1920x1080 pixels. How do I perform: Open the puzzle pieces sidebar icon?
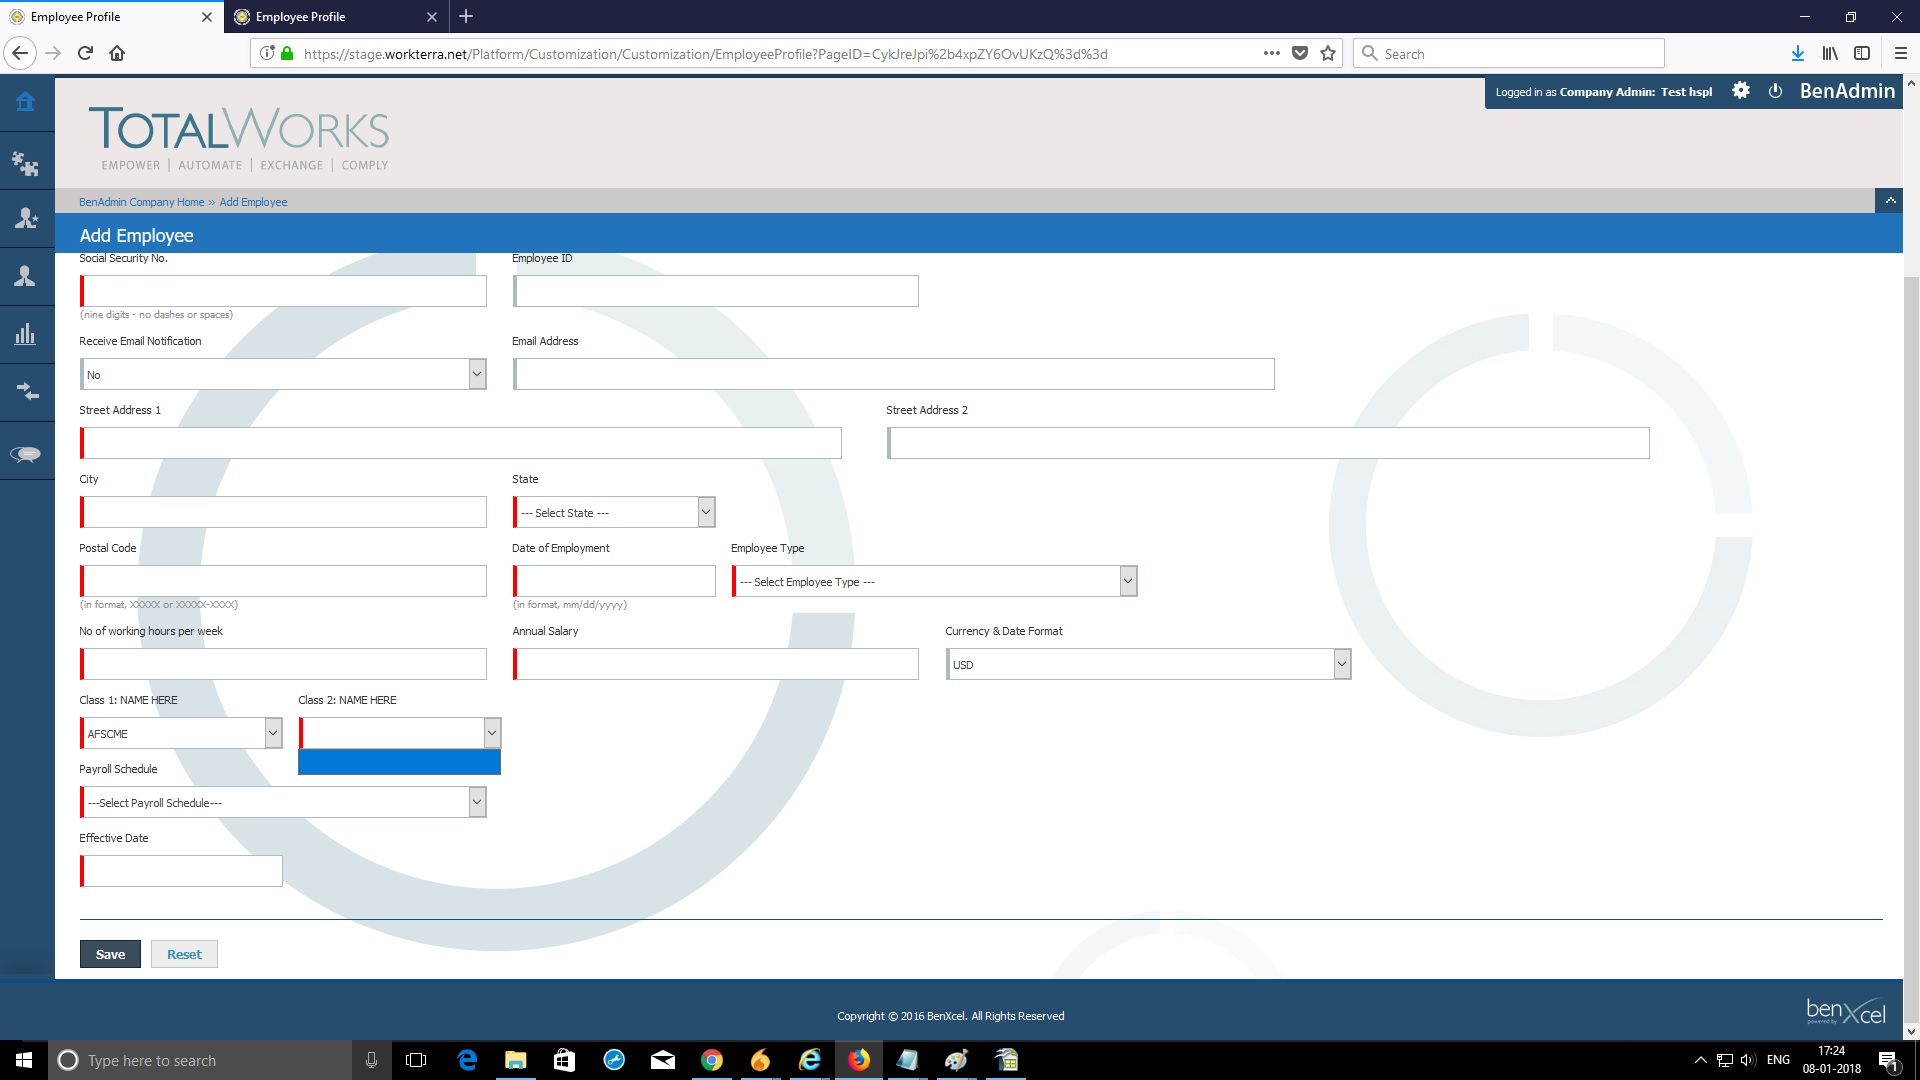[26, 163]
